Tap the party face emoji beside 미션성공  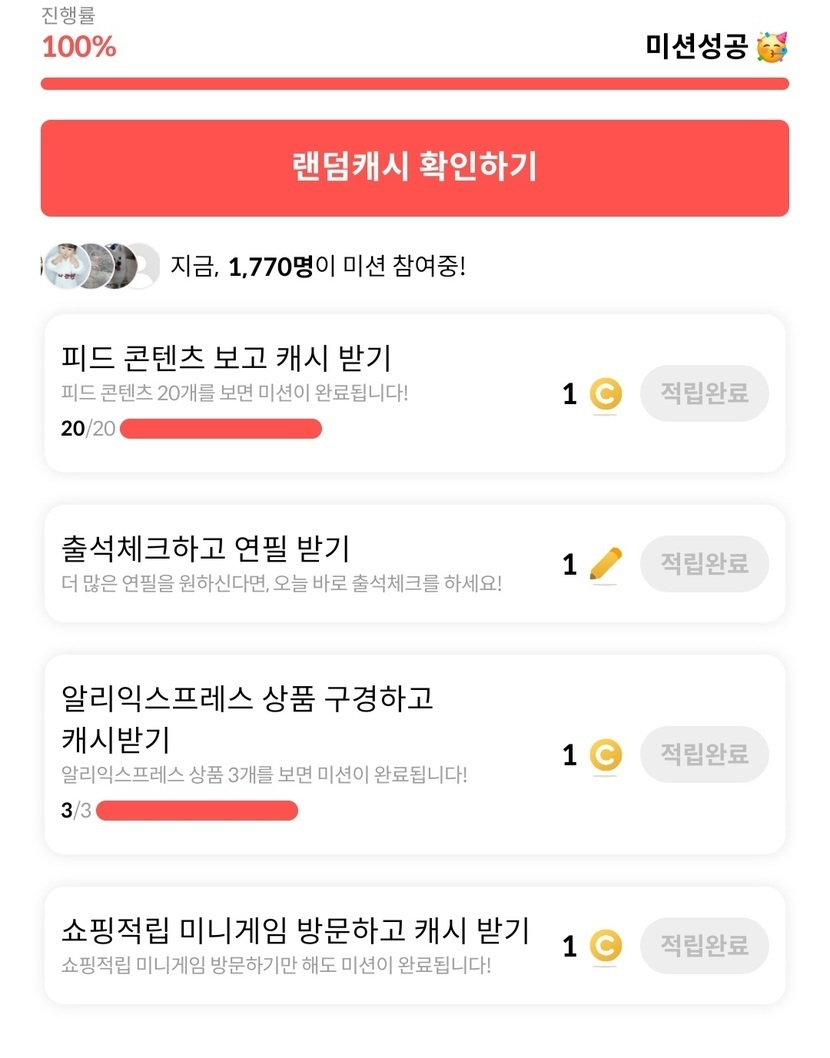click(x=771, y=47)
